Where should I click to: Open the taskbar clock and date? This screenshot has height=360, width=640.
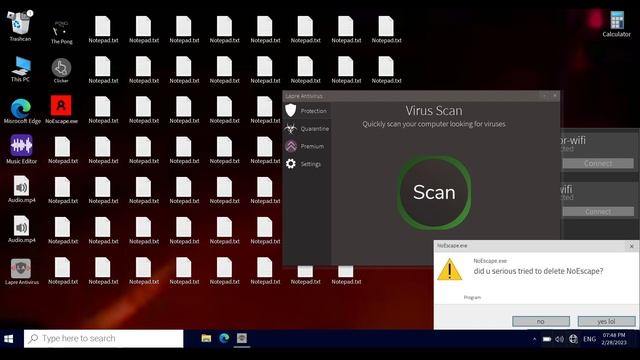click(614, 339)
